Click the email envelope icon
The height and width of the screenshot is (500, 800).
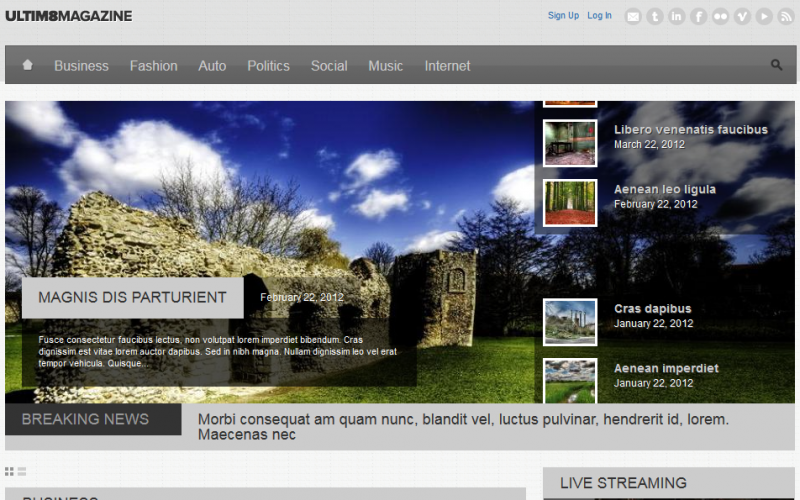pos(633,16)
